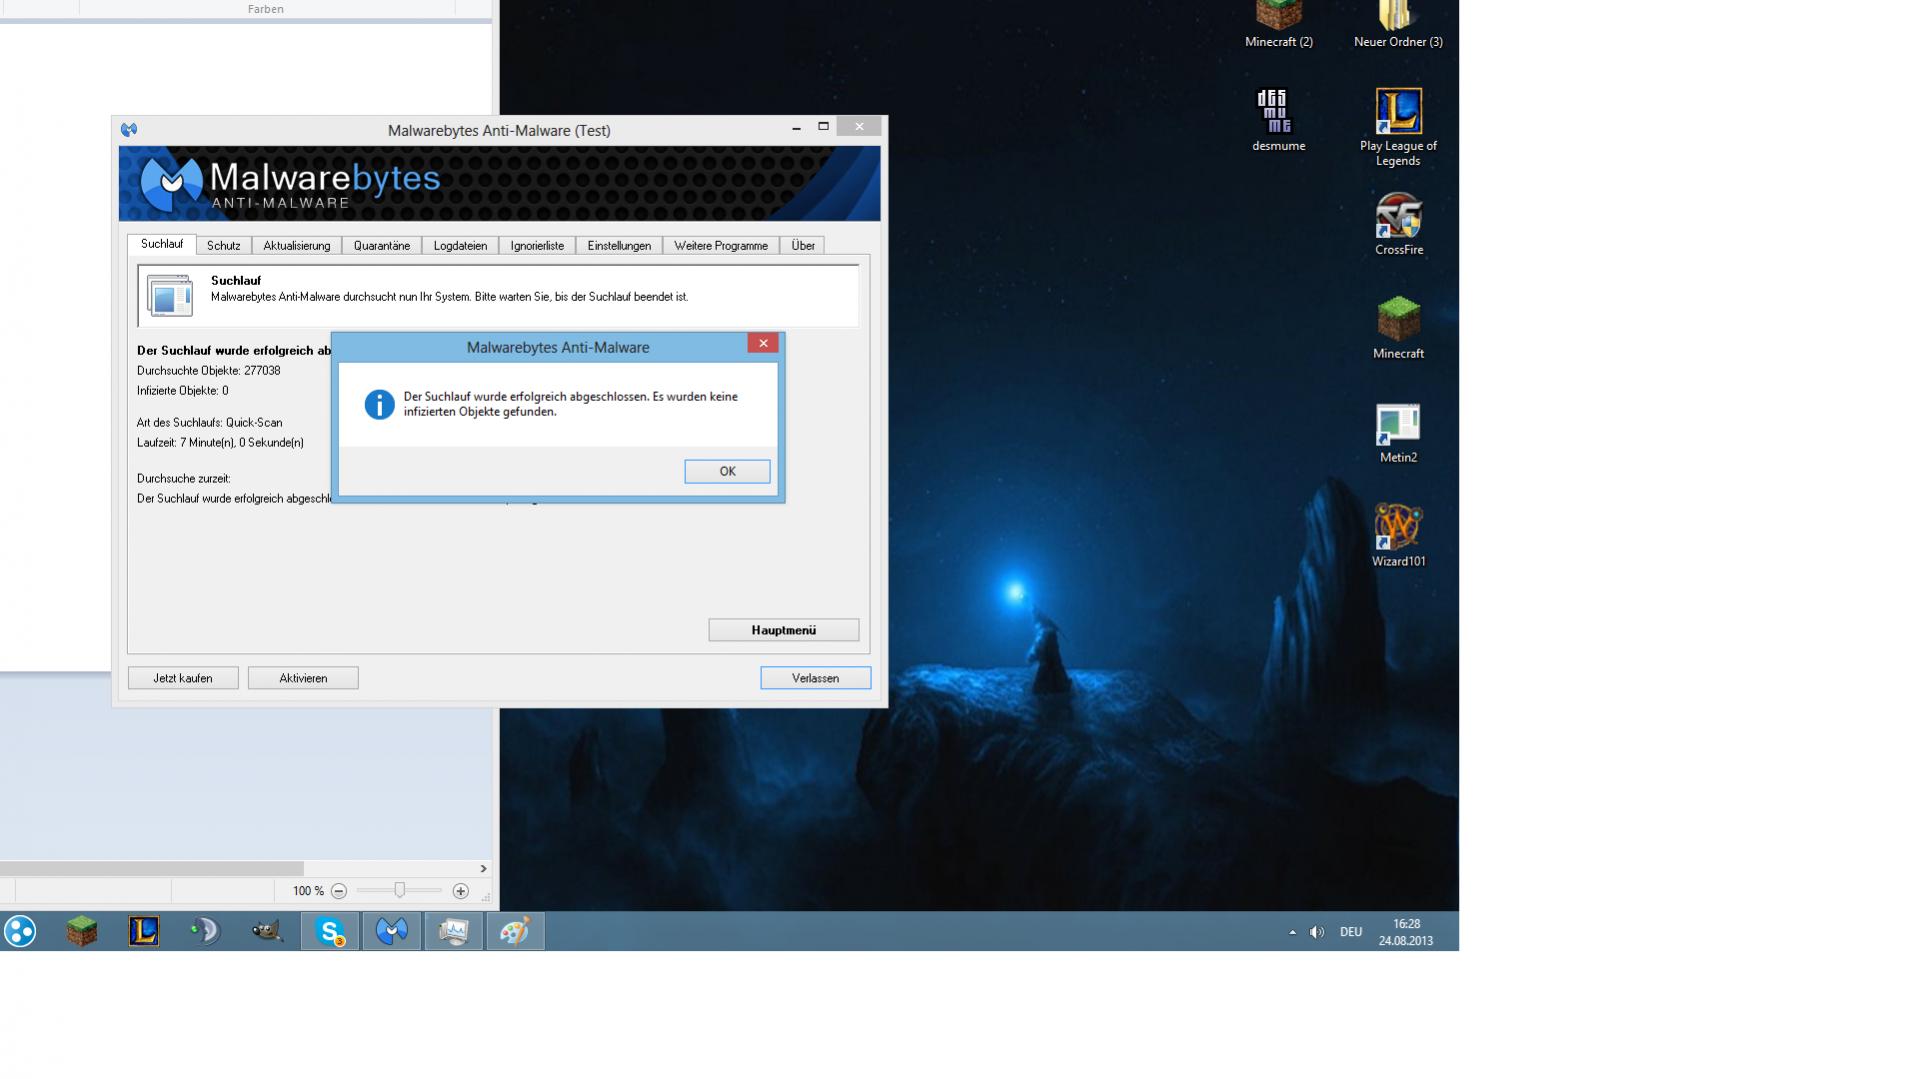Viewport: 1919px width, 1079px height.
Task: Click the crescent-shaped taskbar icon beside League of Legends
Action: (x=205, y=931)
